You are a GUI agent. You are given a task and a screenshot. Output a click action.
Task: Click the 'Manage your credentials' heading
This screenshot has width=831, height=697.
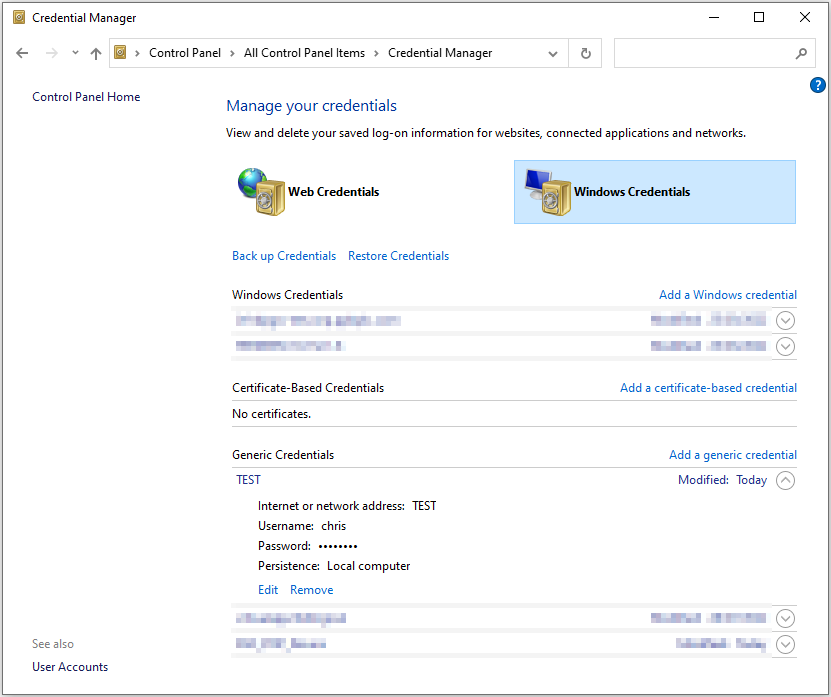[311, 106]
